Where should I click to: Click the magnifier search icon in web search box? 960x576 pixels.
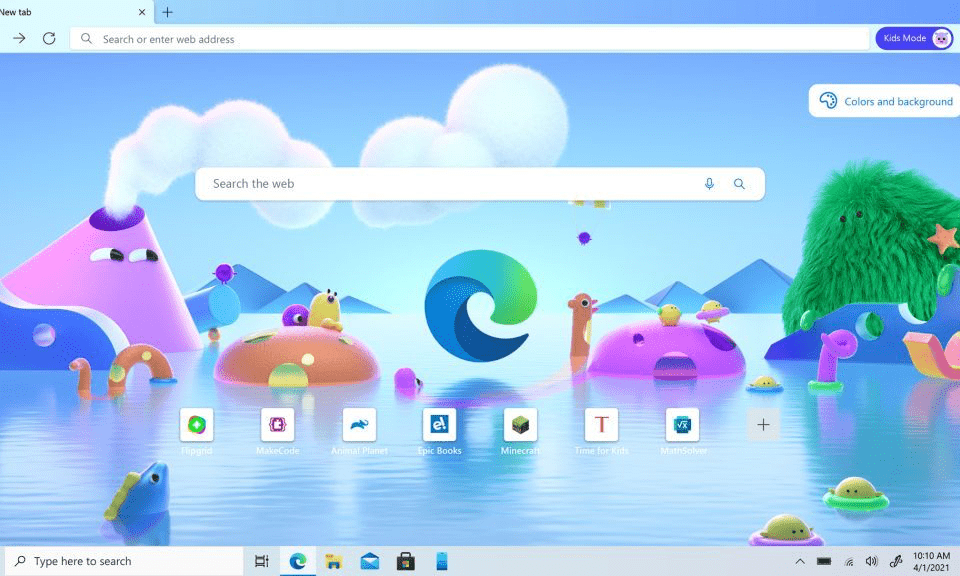740,184
